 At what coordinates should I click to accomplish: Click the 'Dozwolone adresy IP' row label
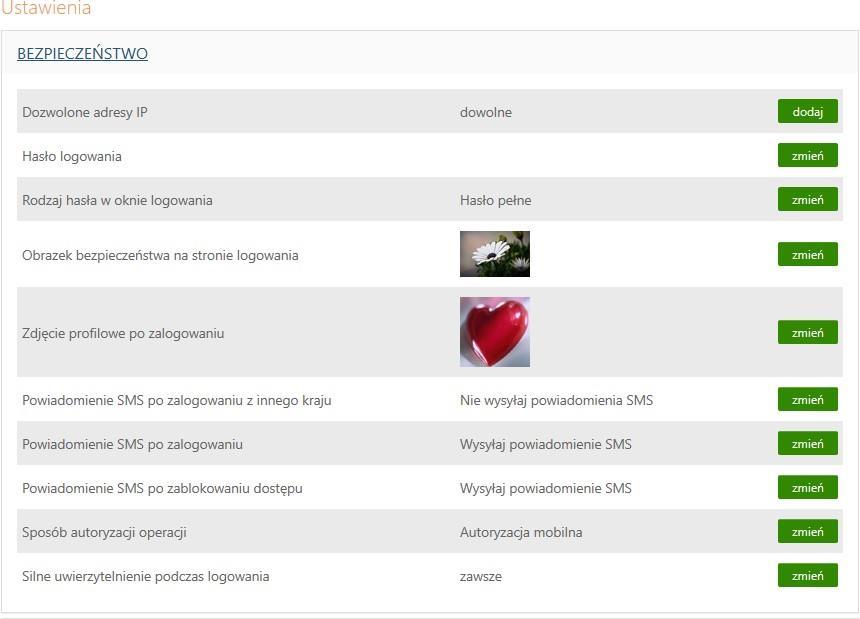pyautogui.click(x=84, y=112)
